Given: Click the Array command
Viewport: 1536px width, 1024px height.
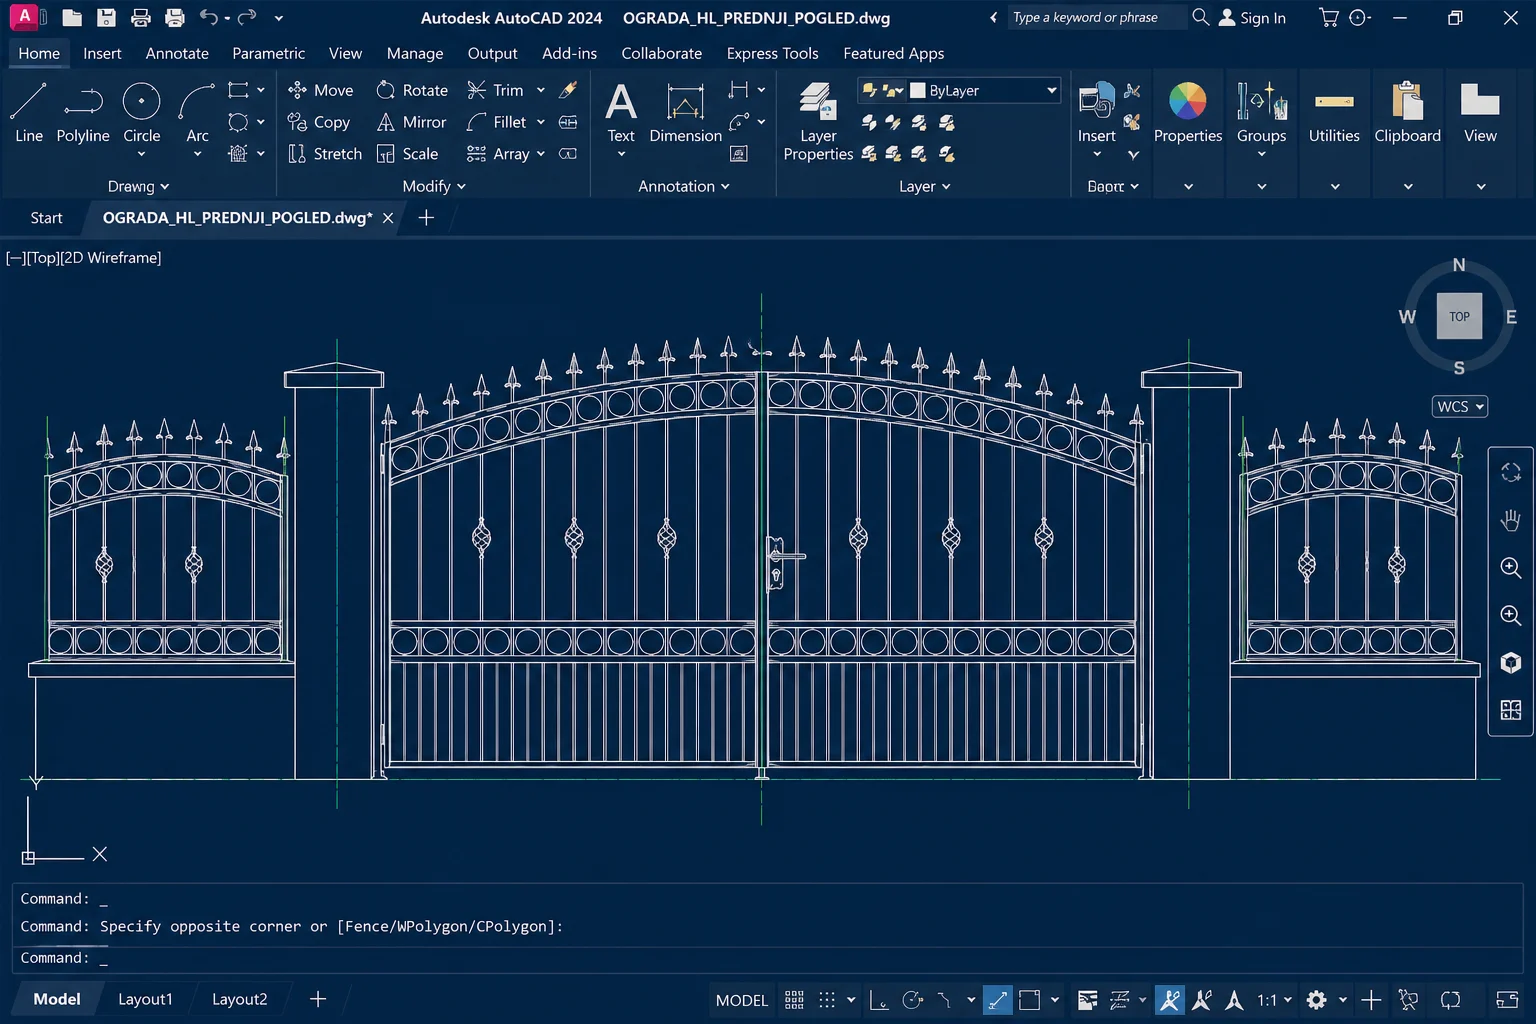Looking at the screenshot, I should 498,154.
